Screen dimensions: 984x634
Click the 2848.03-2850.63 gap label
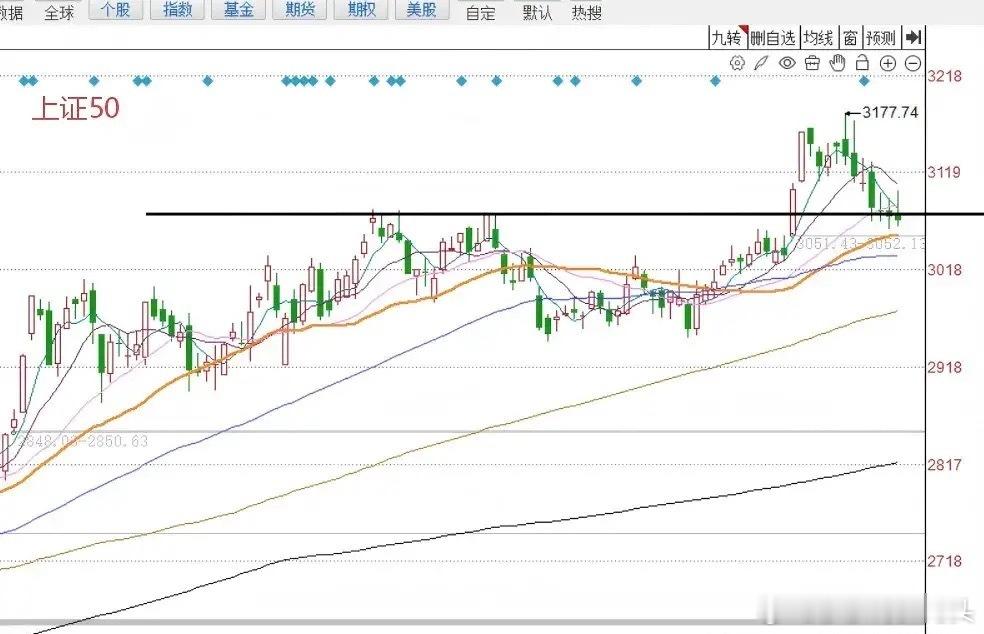click(x=83, y=441)
